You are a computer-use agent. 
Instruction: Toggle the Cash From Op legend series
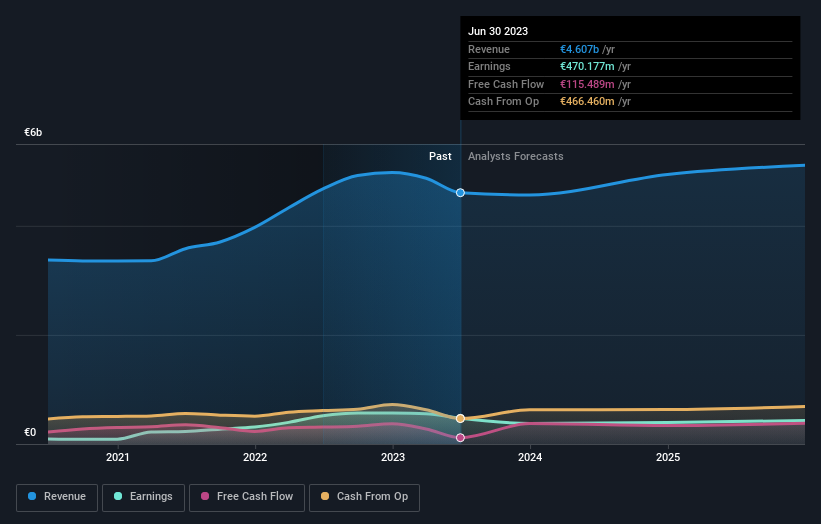coord(364,497)
